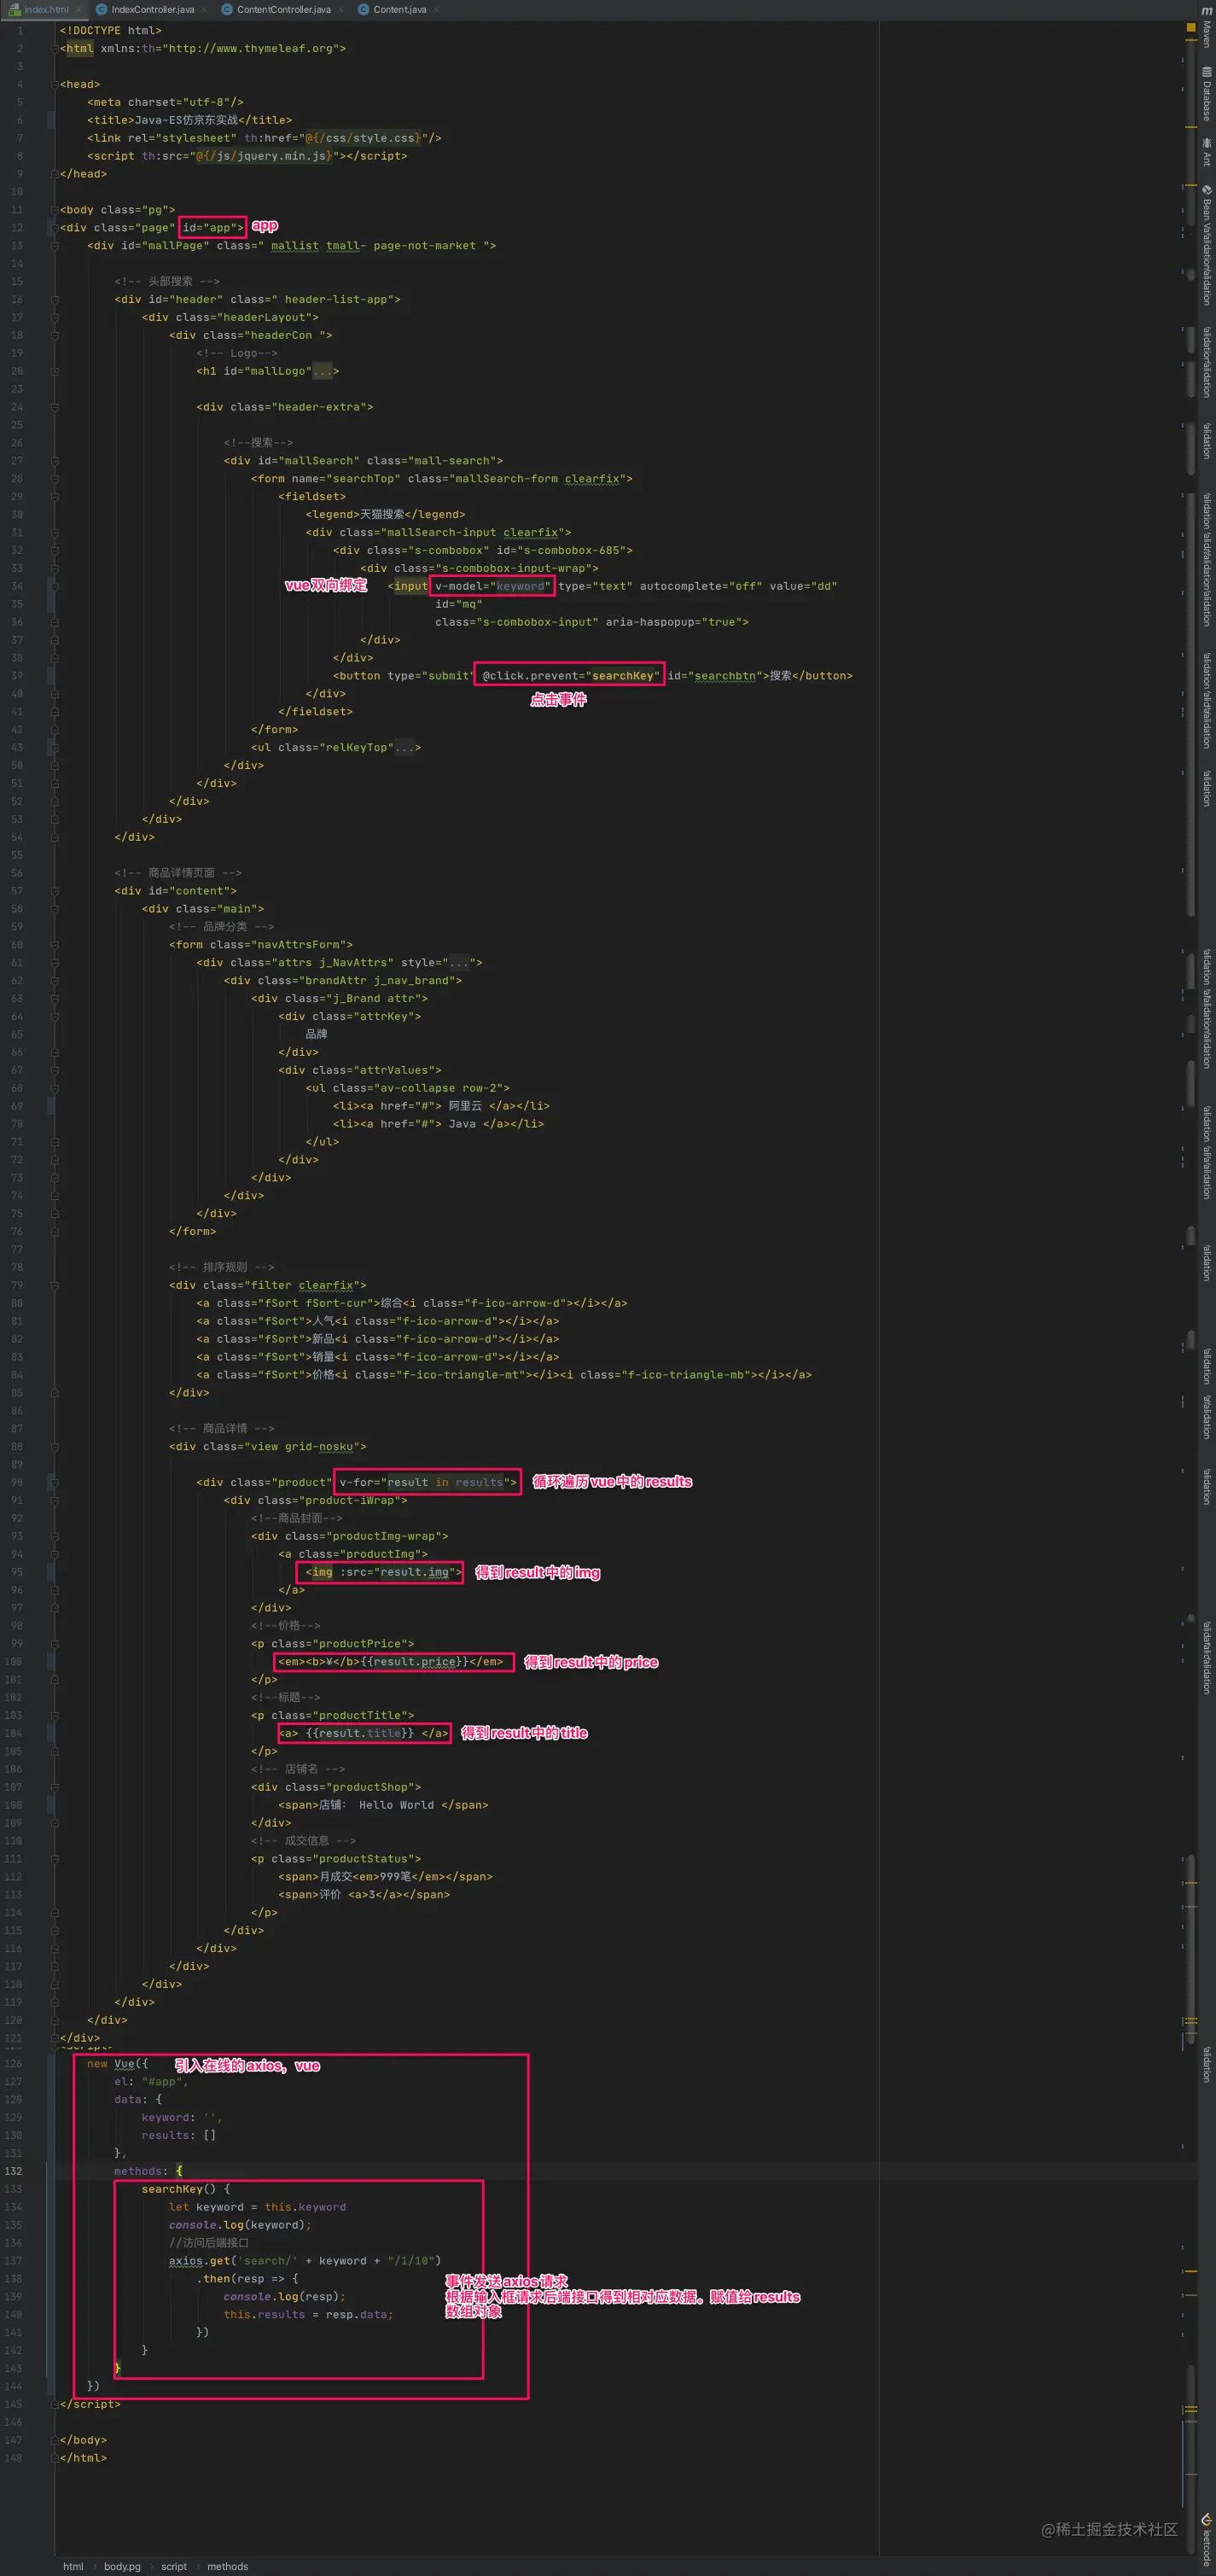
Task: Switch to the index.html tab
Action: (x=45, y=9)
